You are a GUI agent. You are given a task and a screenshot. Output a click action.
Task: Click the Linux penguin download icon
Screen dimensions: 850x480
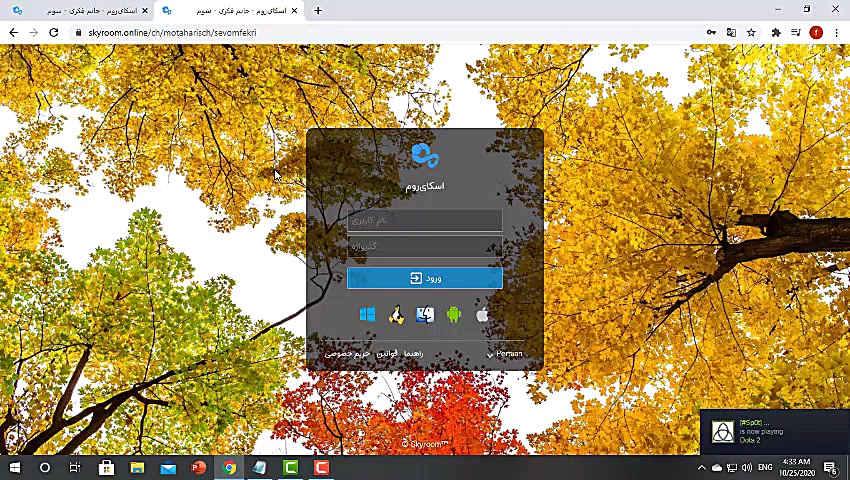[396, 315]
